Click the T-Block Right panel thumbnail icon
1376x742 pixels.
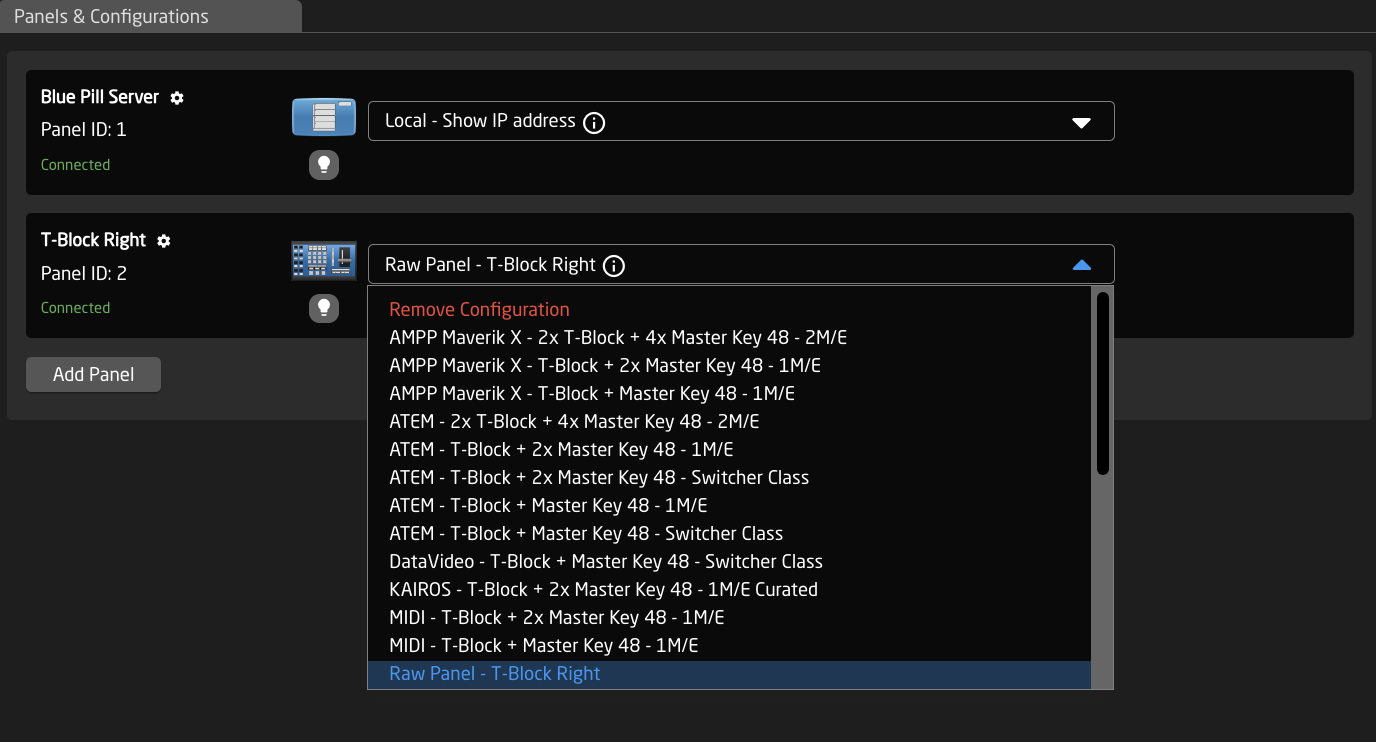tap(323, 261)
